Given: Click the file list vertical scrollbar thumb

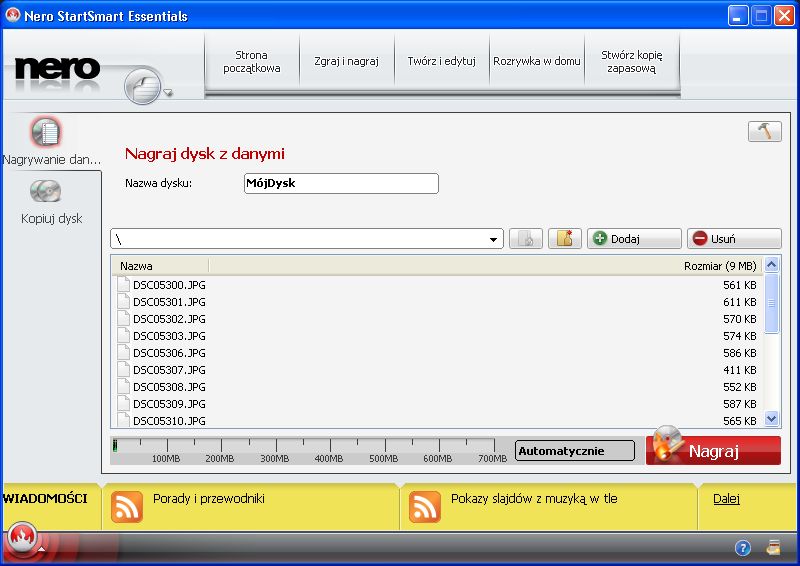Looking at the screenshot, I should pyautogui.click(x=771, y=303).
